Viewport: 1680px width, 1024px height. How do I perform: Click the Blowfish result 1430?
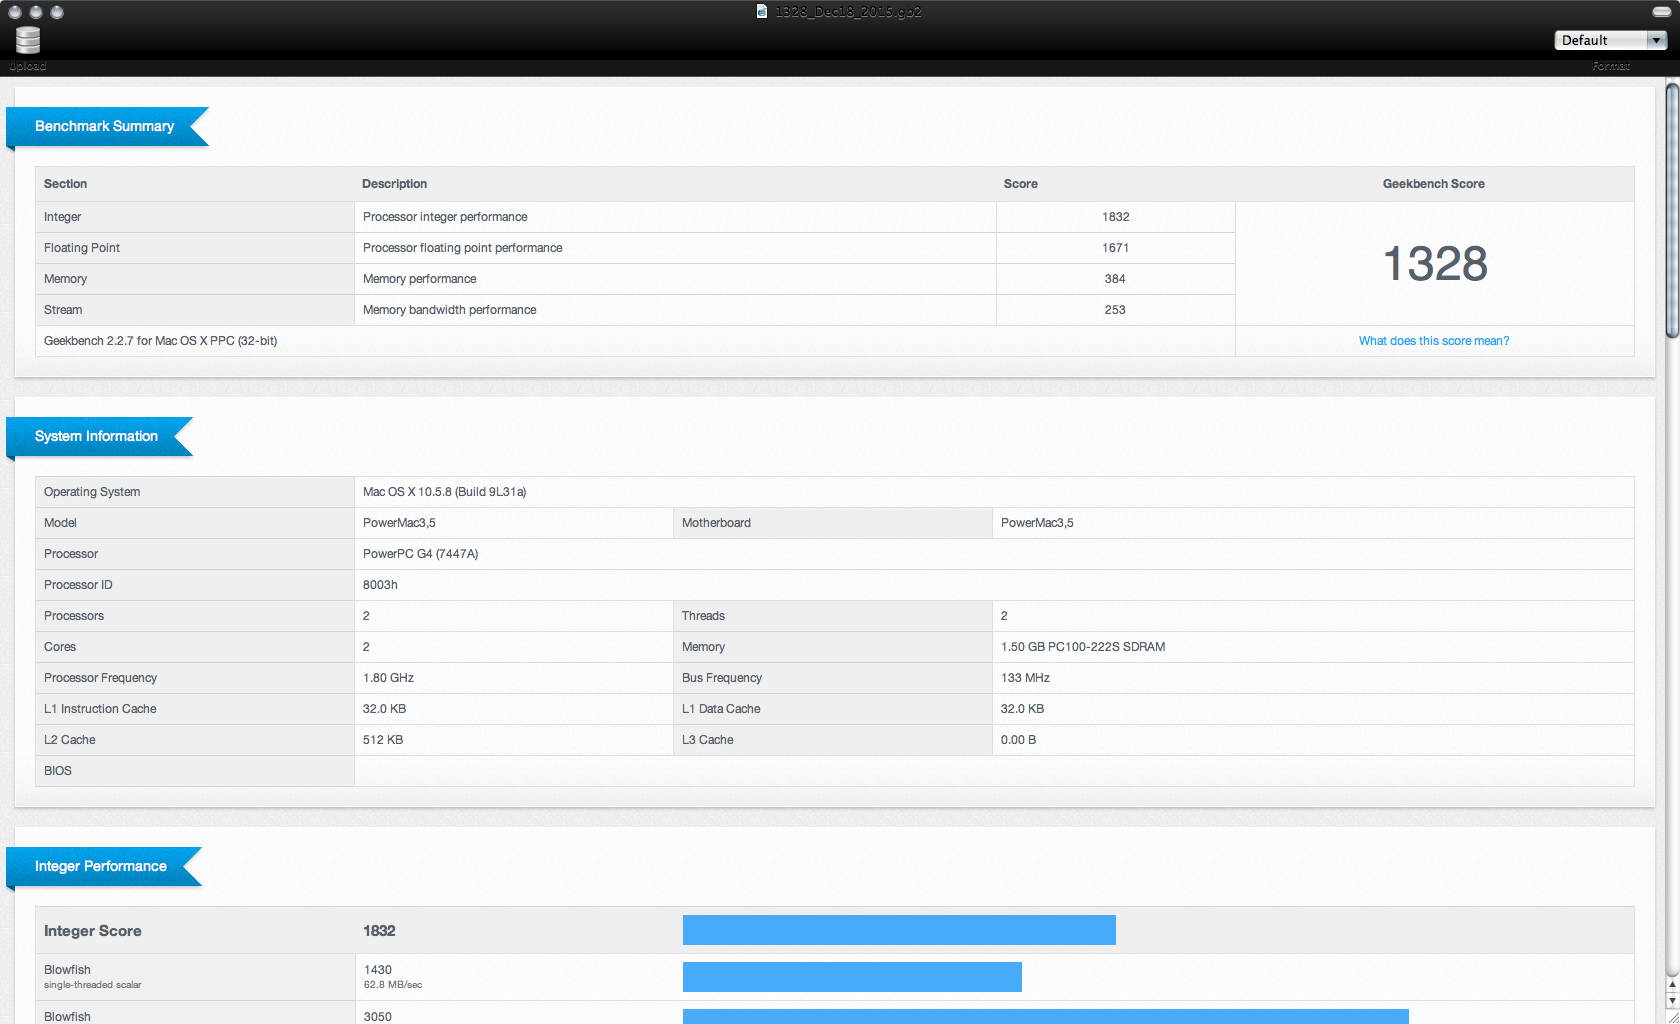click(378, 970)
